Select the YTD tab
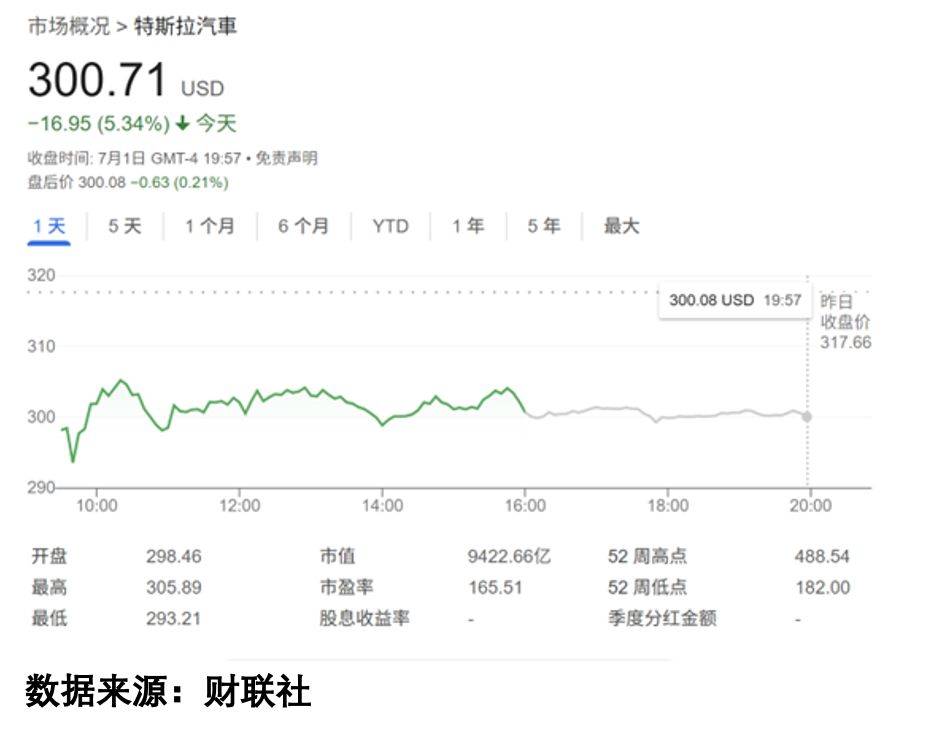930x732 pixels. tap(390, 226)
